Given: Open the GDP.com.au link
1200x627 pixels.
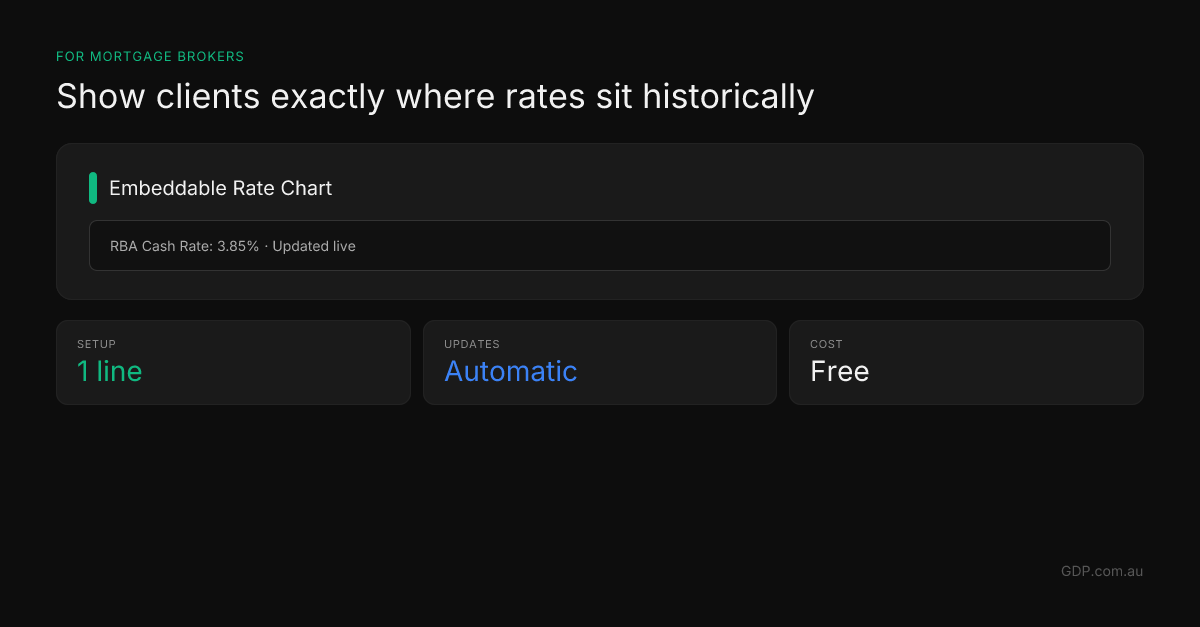Looking at the screenshot, I should 1101,571.
